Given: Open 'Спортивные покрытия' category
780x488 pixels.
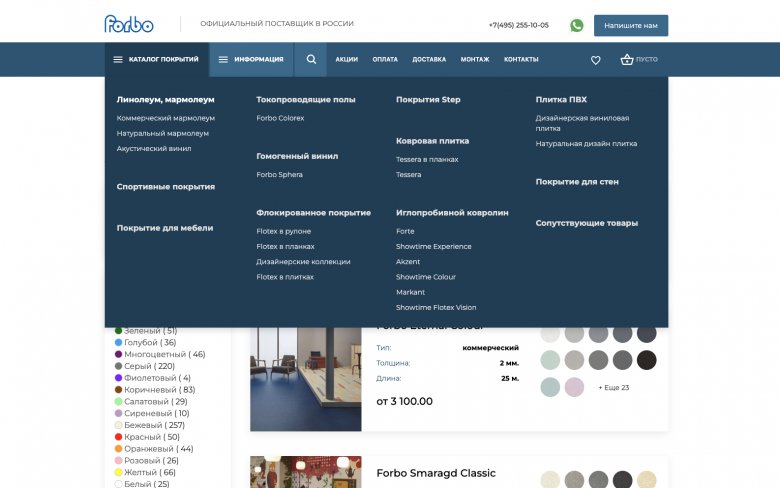Looking at the screenshot, I should pos(166,187).
